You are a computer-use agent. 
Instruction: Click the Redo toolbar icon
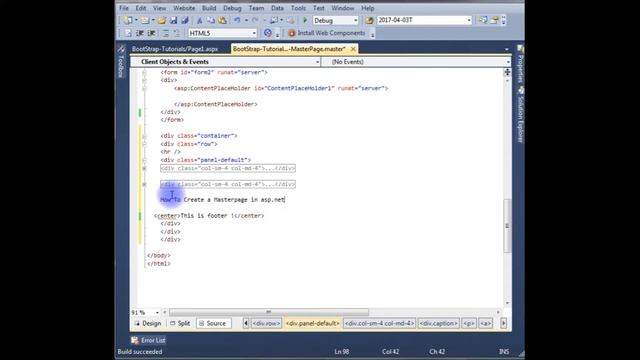255,20
